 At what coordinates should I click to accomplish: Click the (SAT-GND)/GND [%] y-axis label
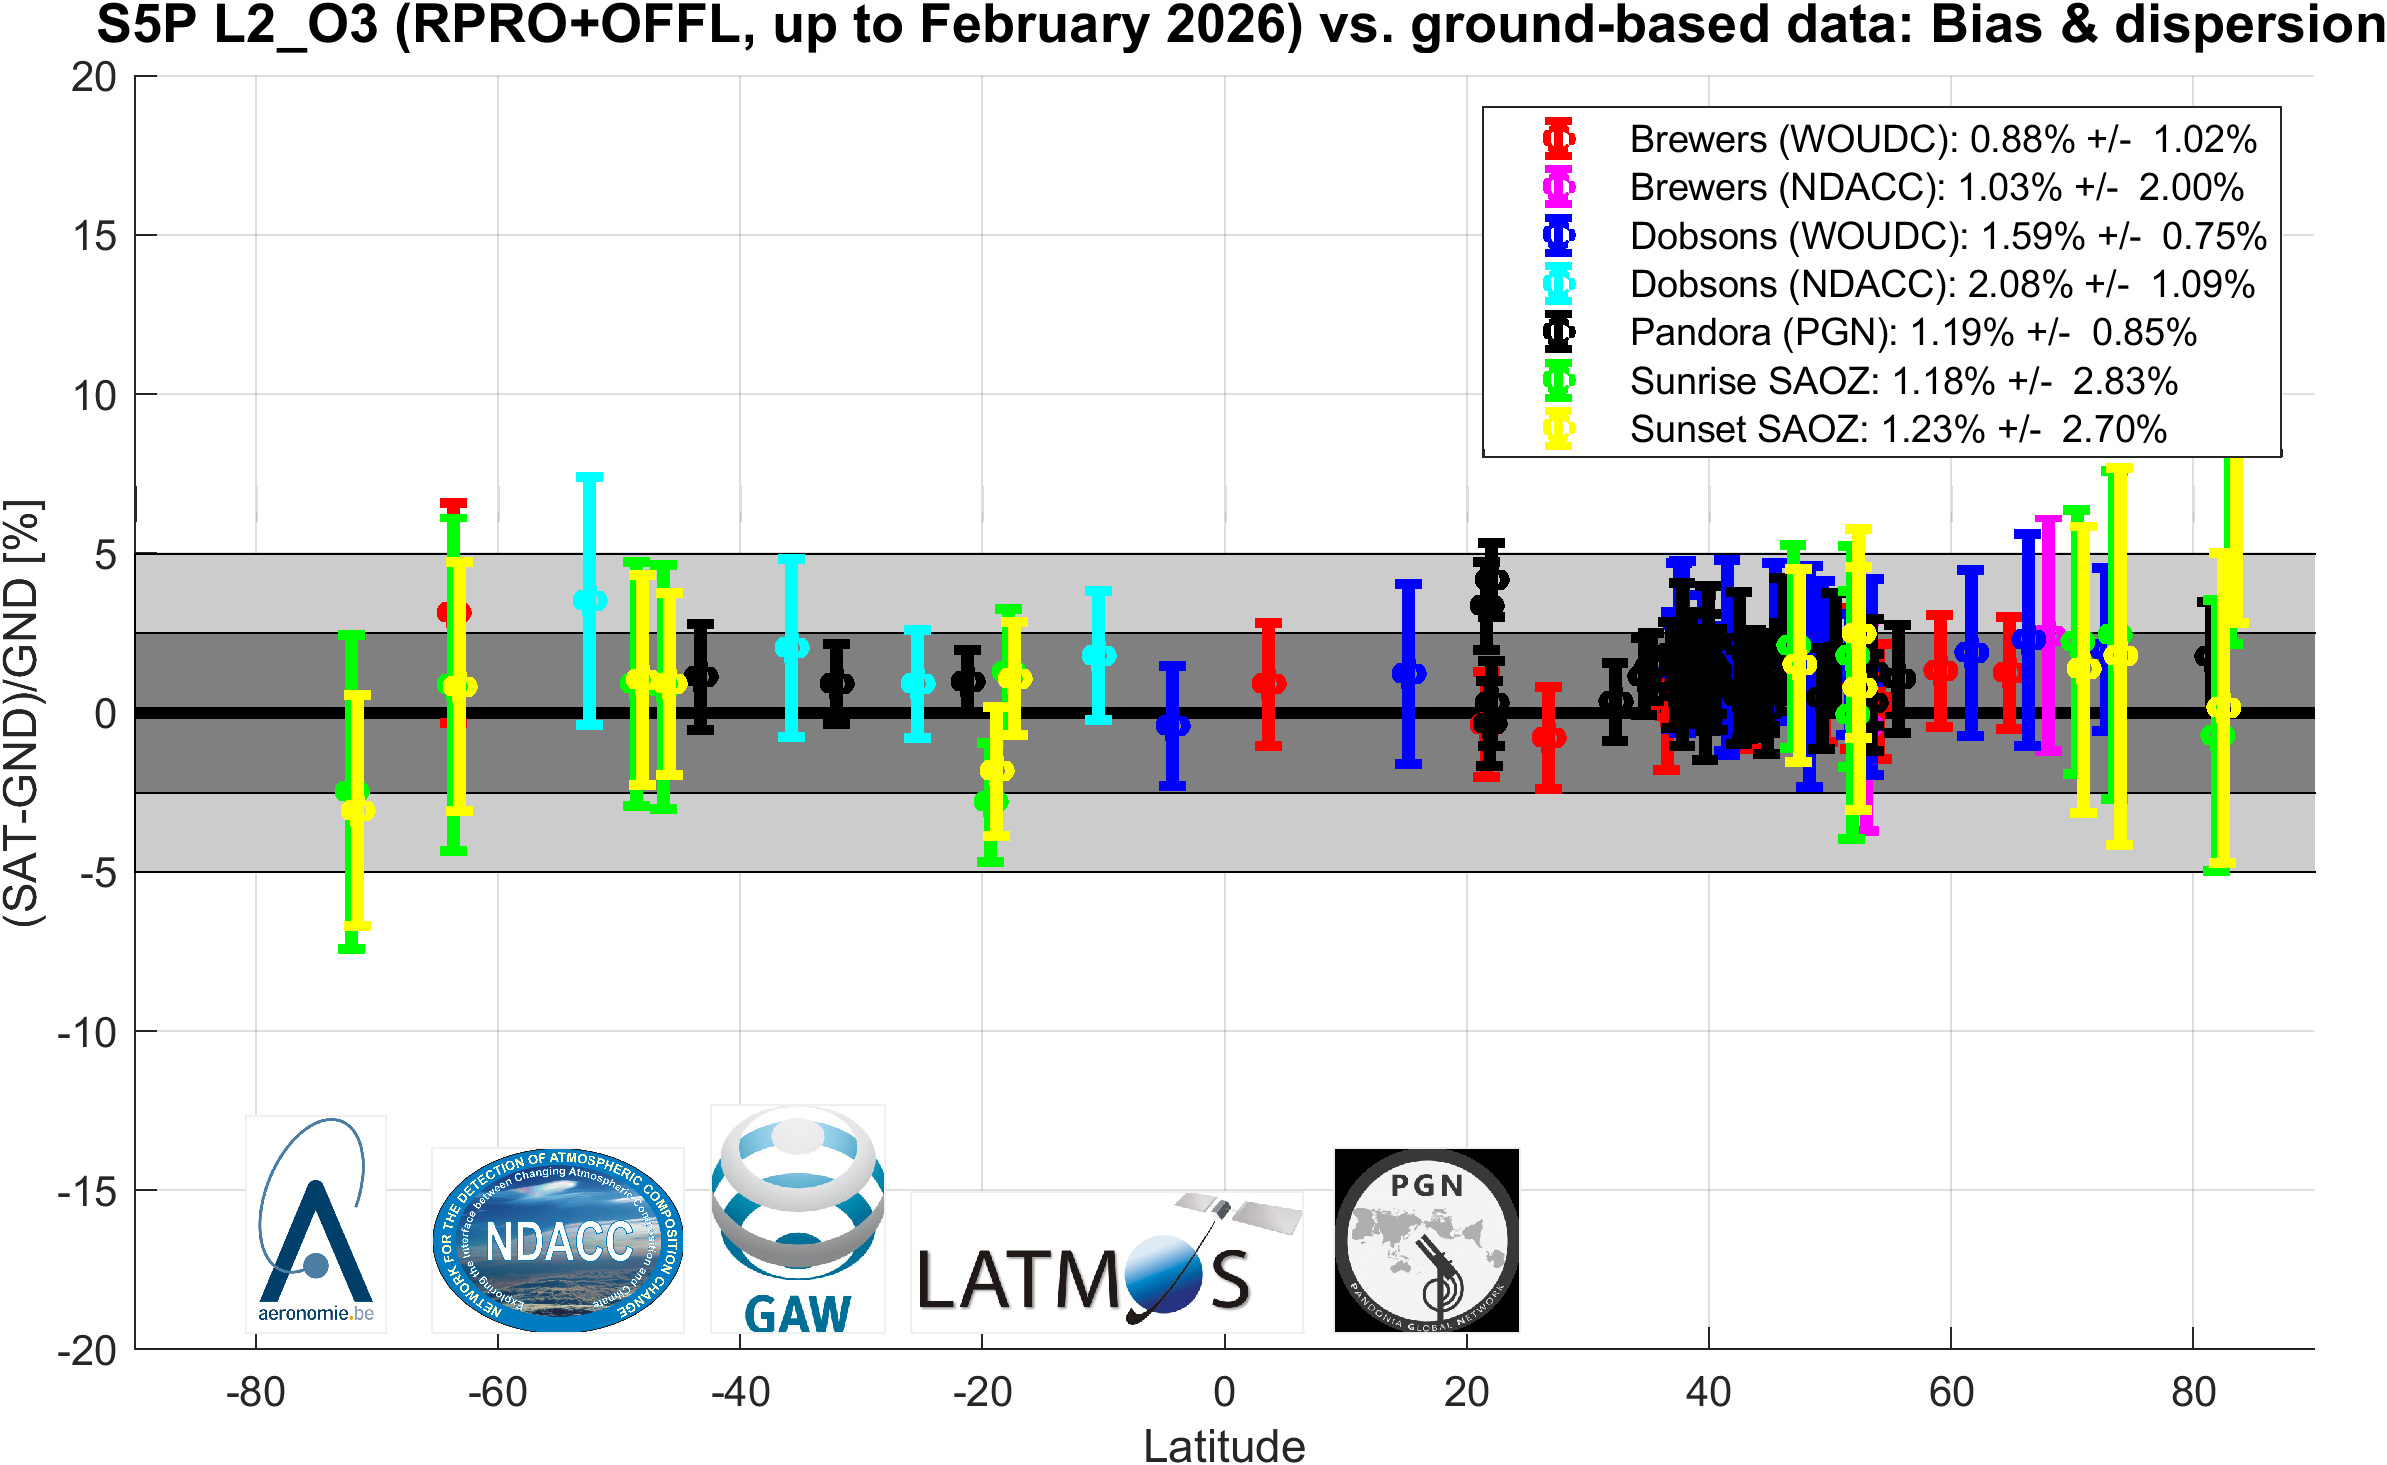point(22,713)
